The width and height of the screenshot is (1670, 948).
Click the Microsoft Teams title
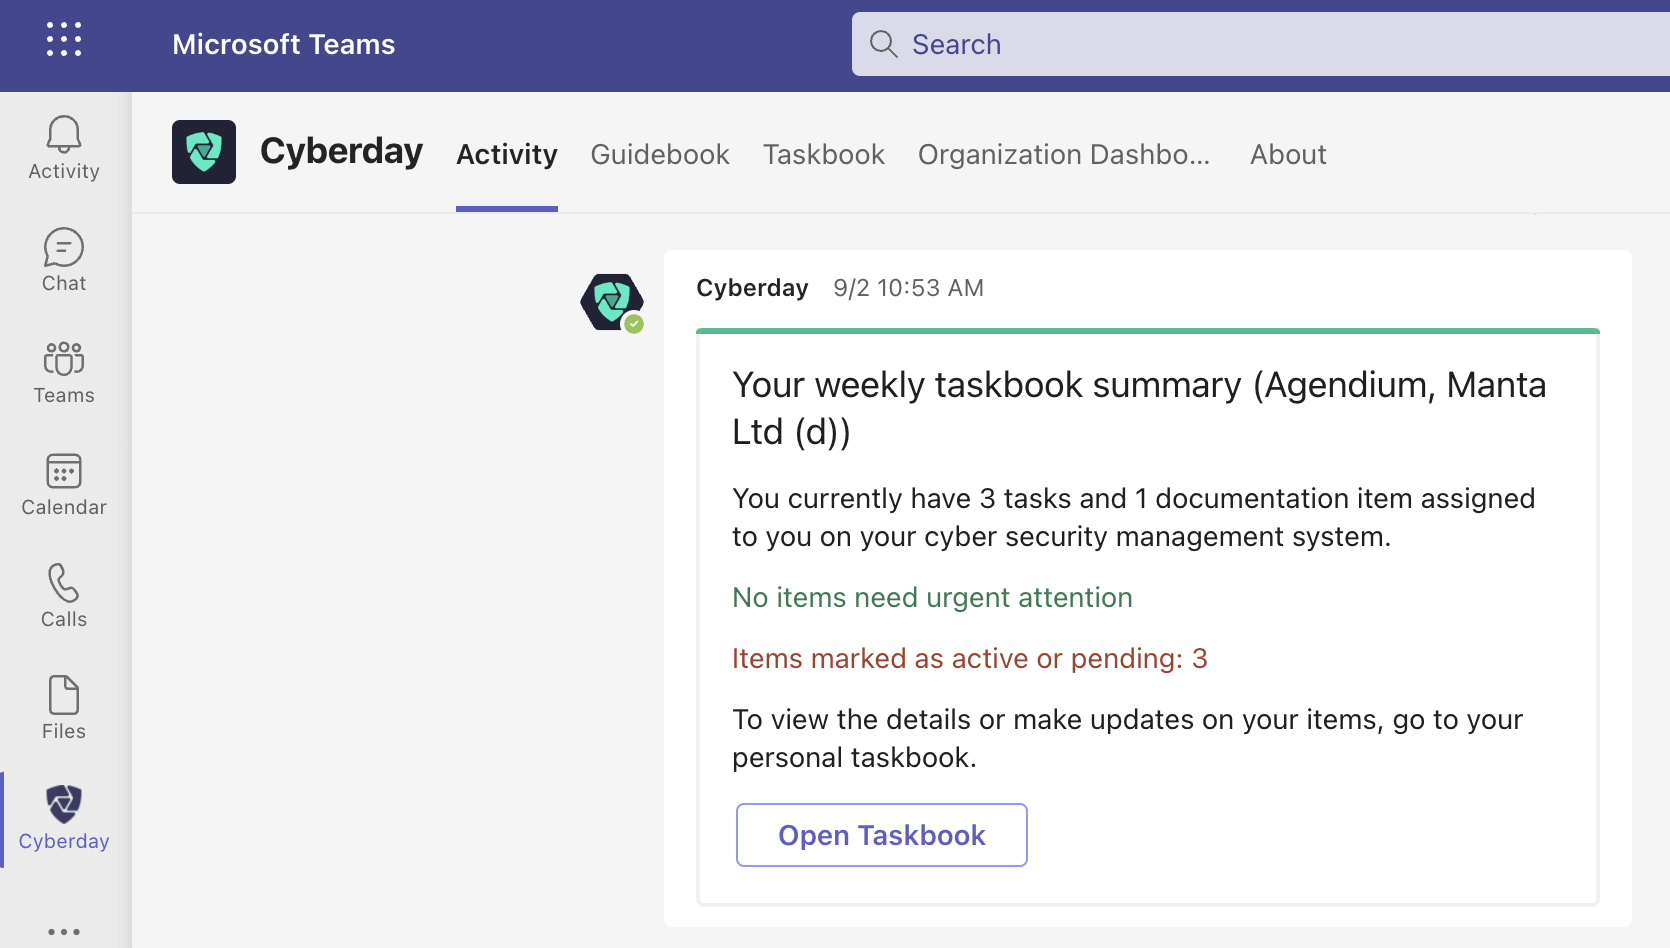coord(283,44)
